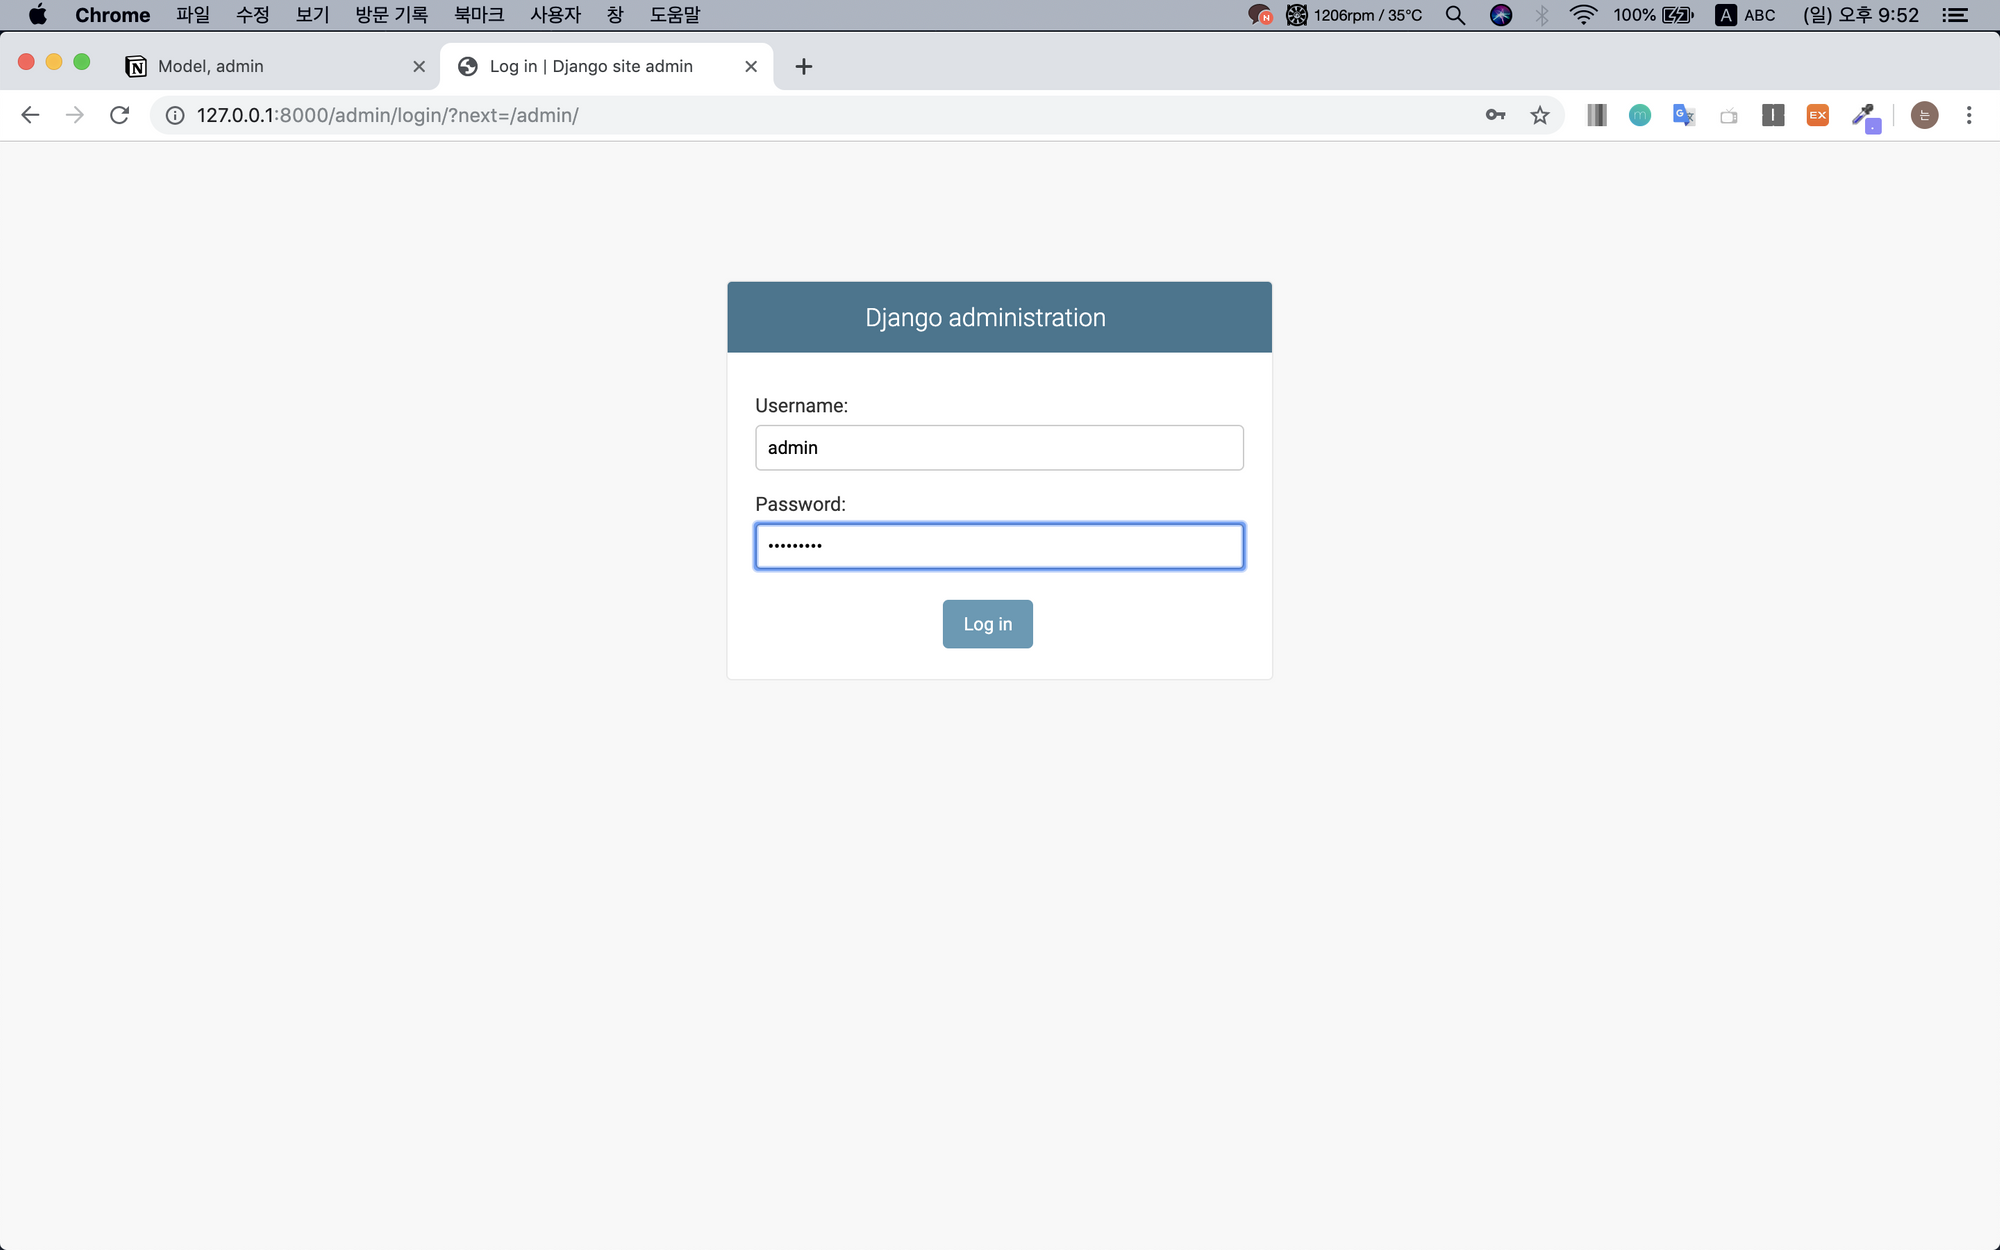Screen dimensions: 2000x1250
Task: Reload the Django login page
Action: (x=119, y=115)
